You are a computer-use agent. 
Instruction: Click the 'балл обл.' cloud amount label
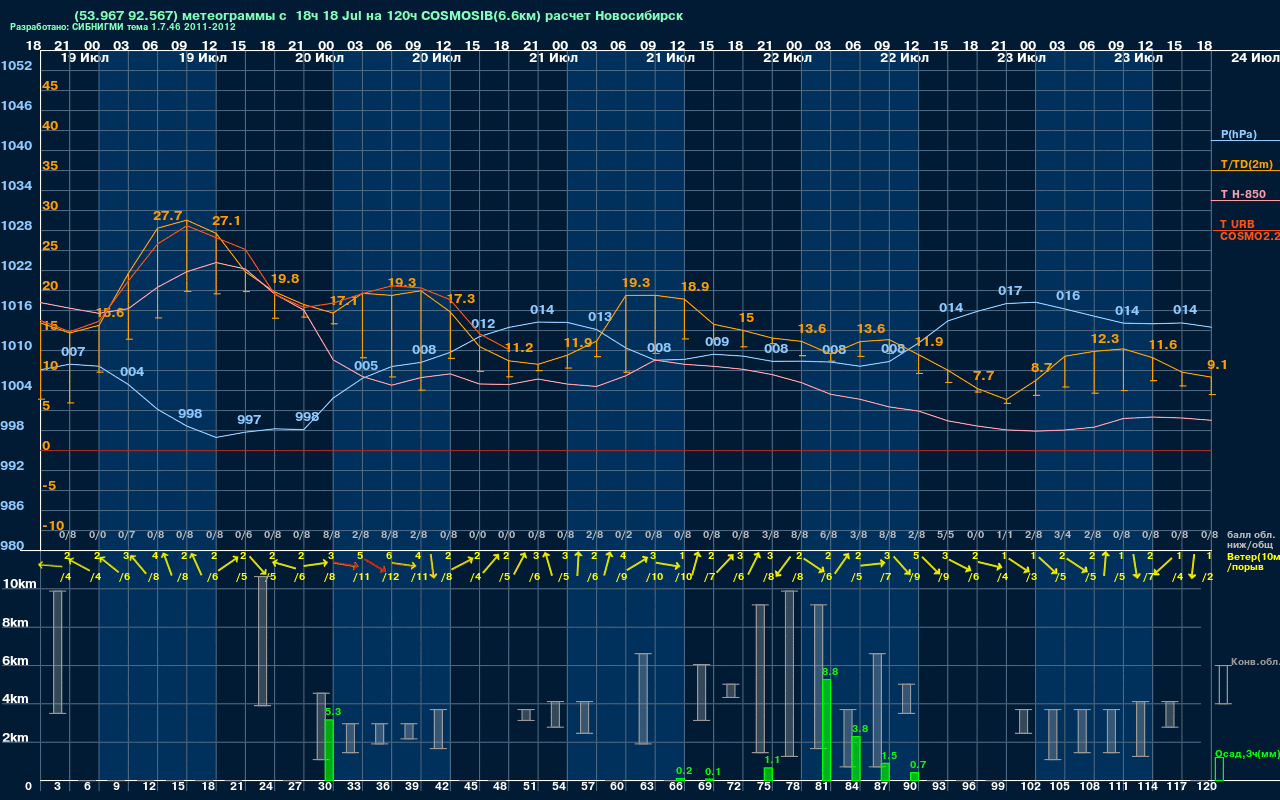pos(1250,535)
